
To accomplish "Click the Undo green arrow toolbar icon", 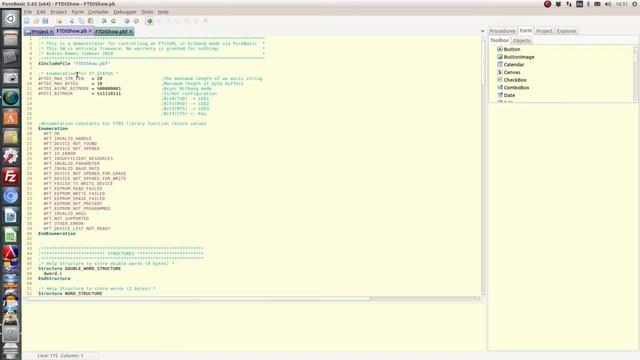I will (104, 21).
